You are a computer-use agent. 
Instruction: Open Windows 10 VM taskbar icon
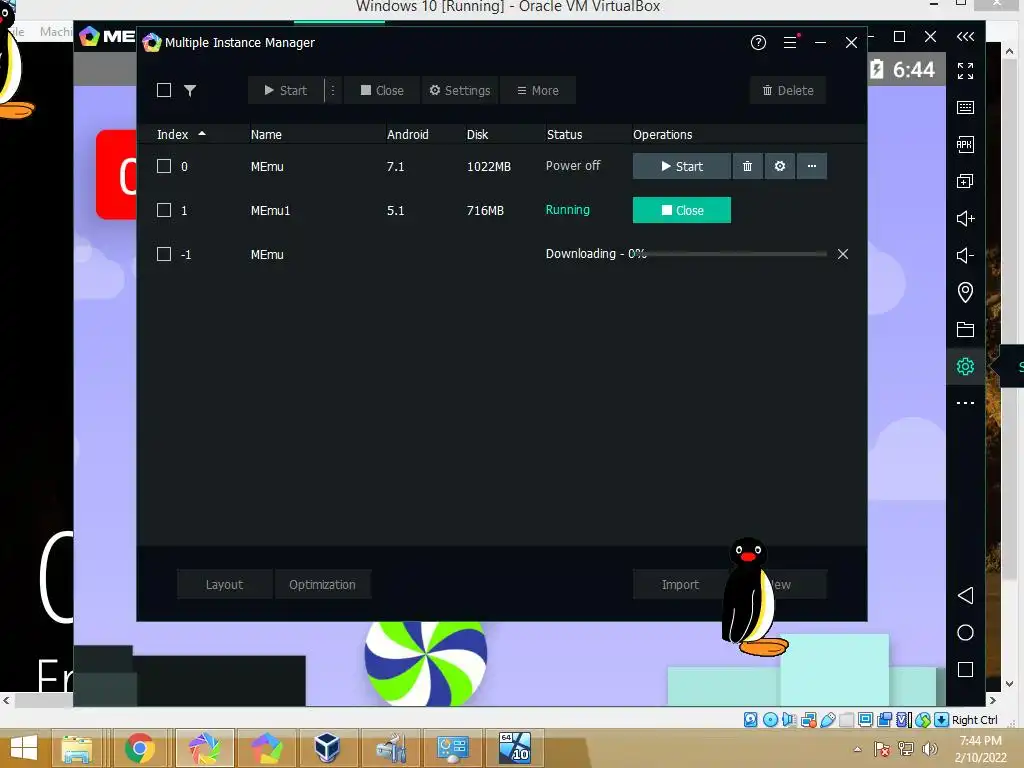click(515, 748)
